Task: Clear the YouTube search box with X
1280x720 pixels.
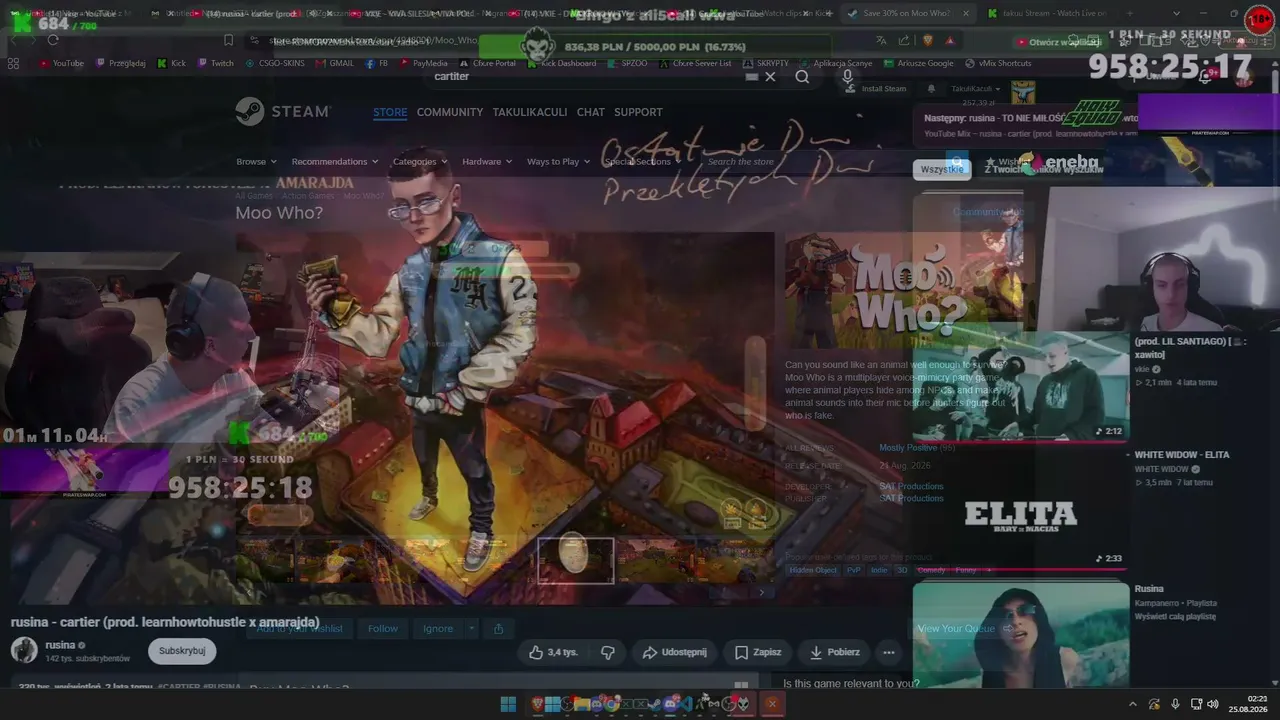Action: click(770, 77)
